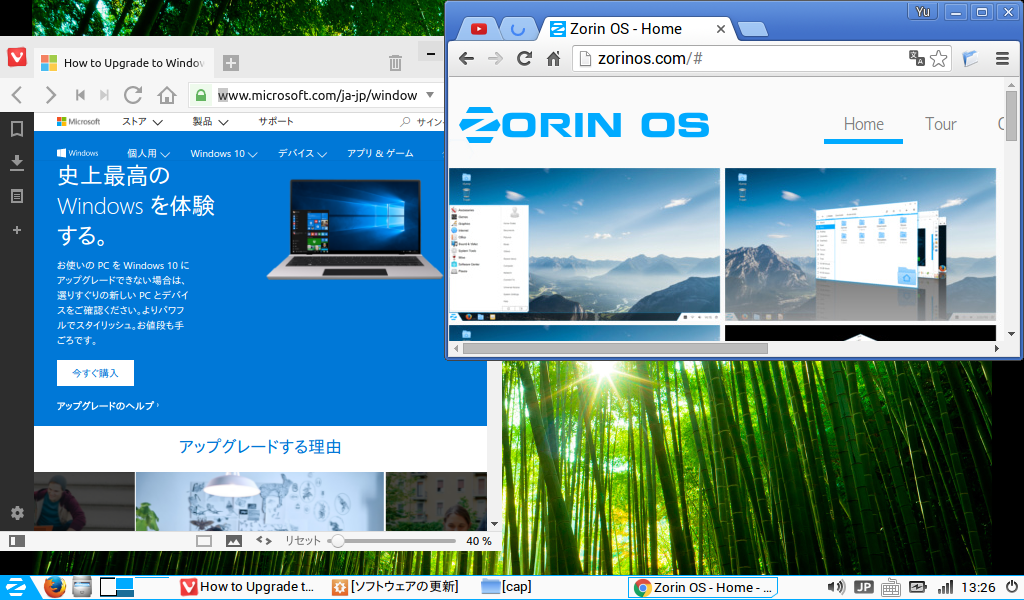
Task: Go to the Vivaldi home page
Action: 167,95
